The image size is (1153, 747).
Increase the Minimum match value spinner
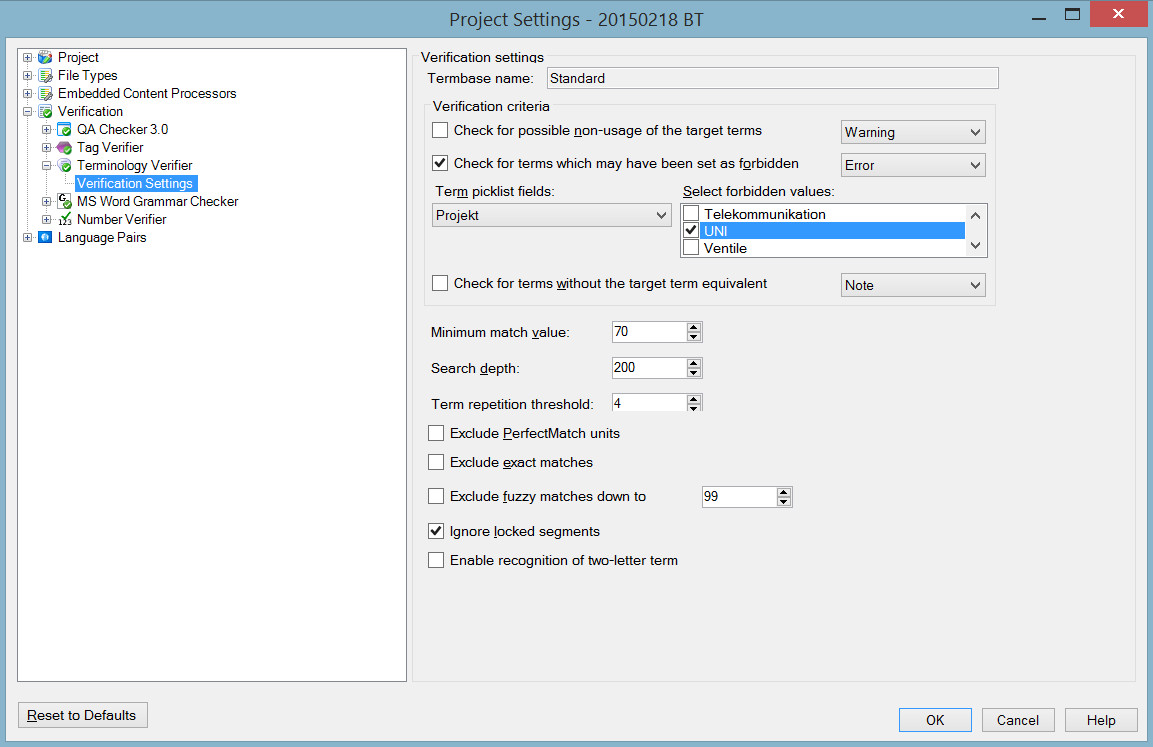(693, 327)
